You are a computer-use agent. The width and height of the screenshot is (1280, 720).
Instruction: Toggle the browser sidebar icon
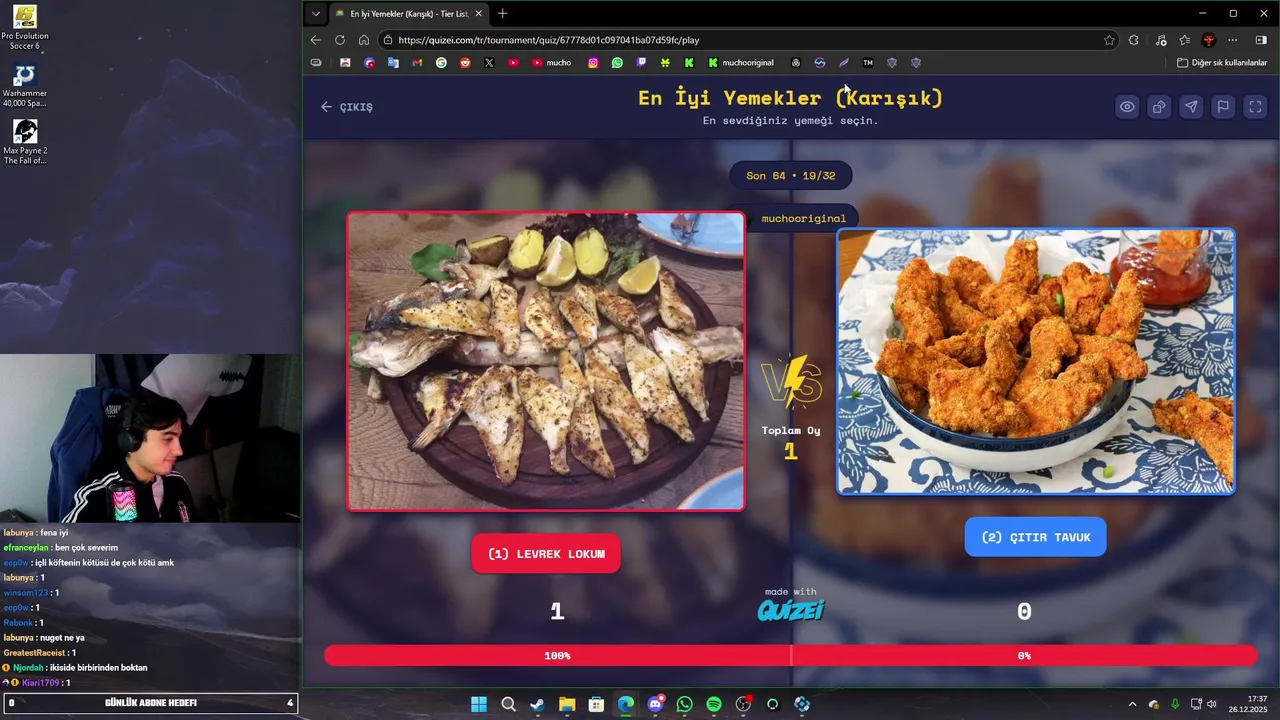tap(1260, 40)
